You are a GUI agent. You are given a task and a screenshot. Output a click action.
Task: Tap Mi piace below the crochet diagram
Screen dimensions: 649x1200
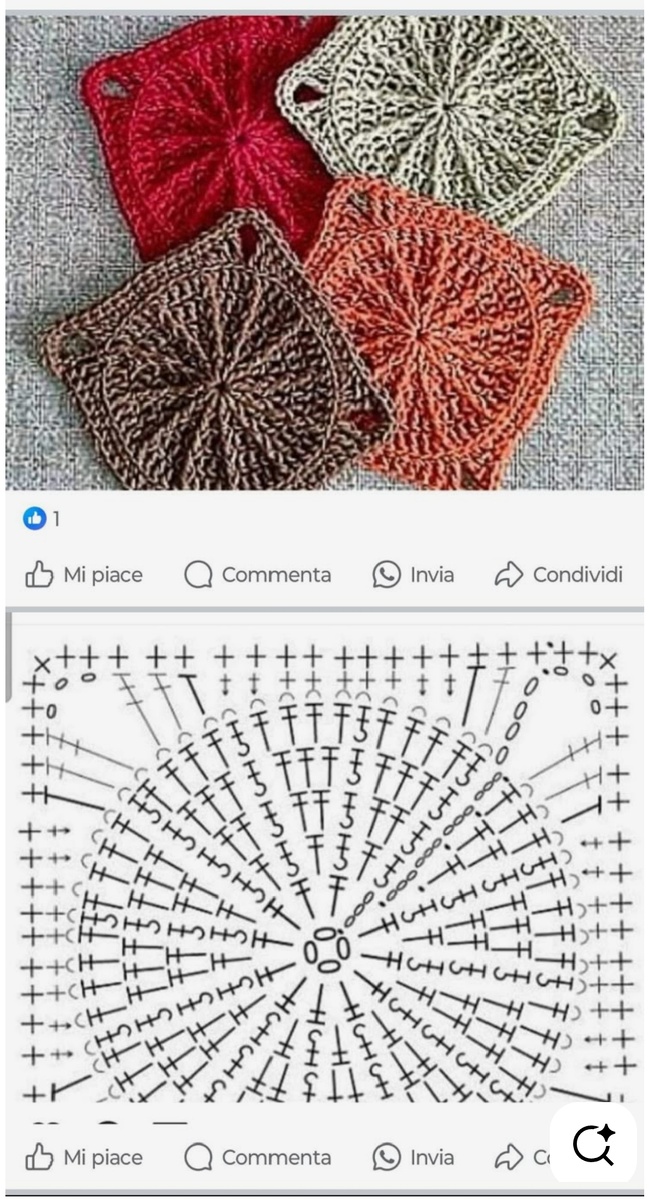coord(84,1157)
